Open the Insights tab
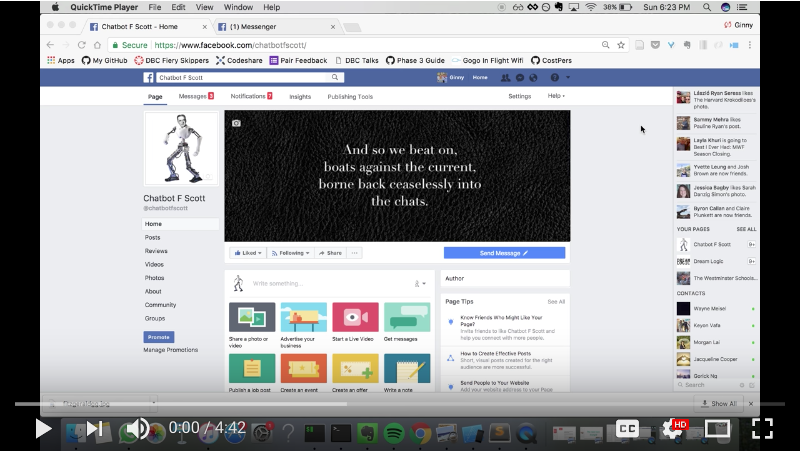 300,96
